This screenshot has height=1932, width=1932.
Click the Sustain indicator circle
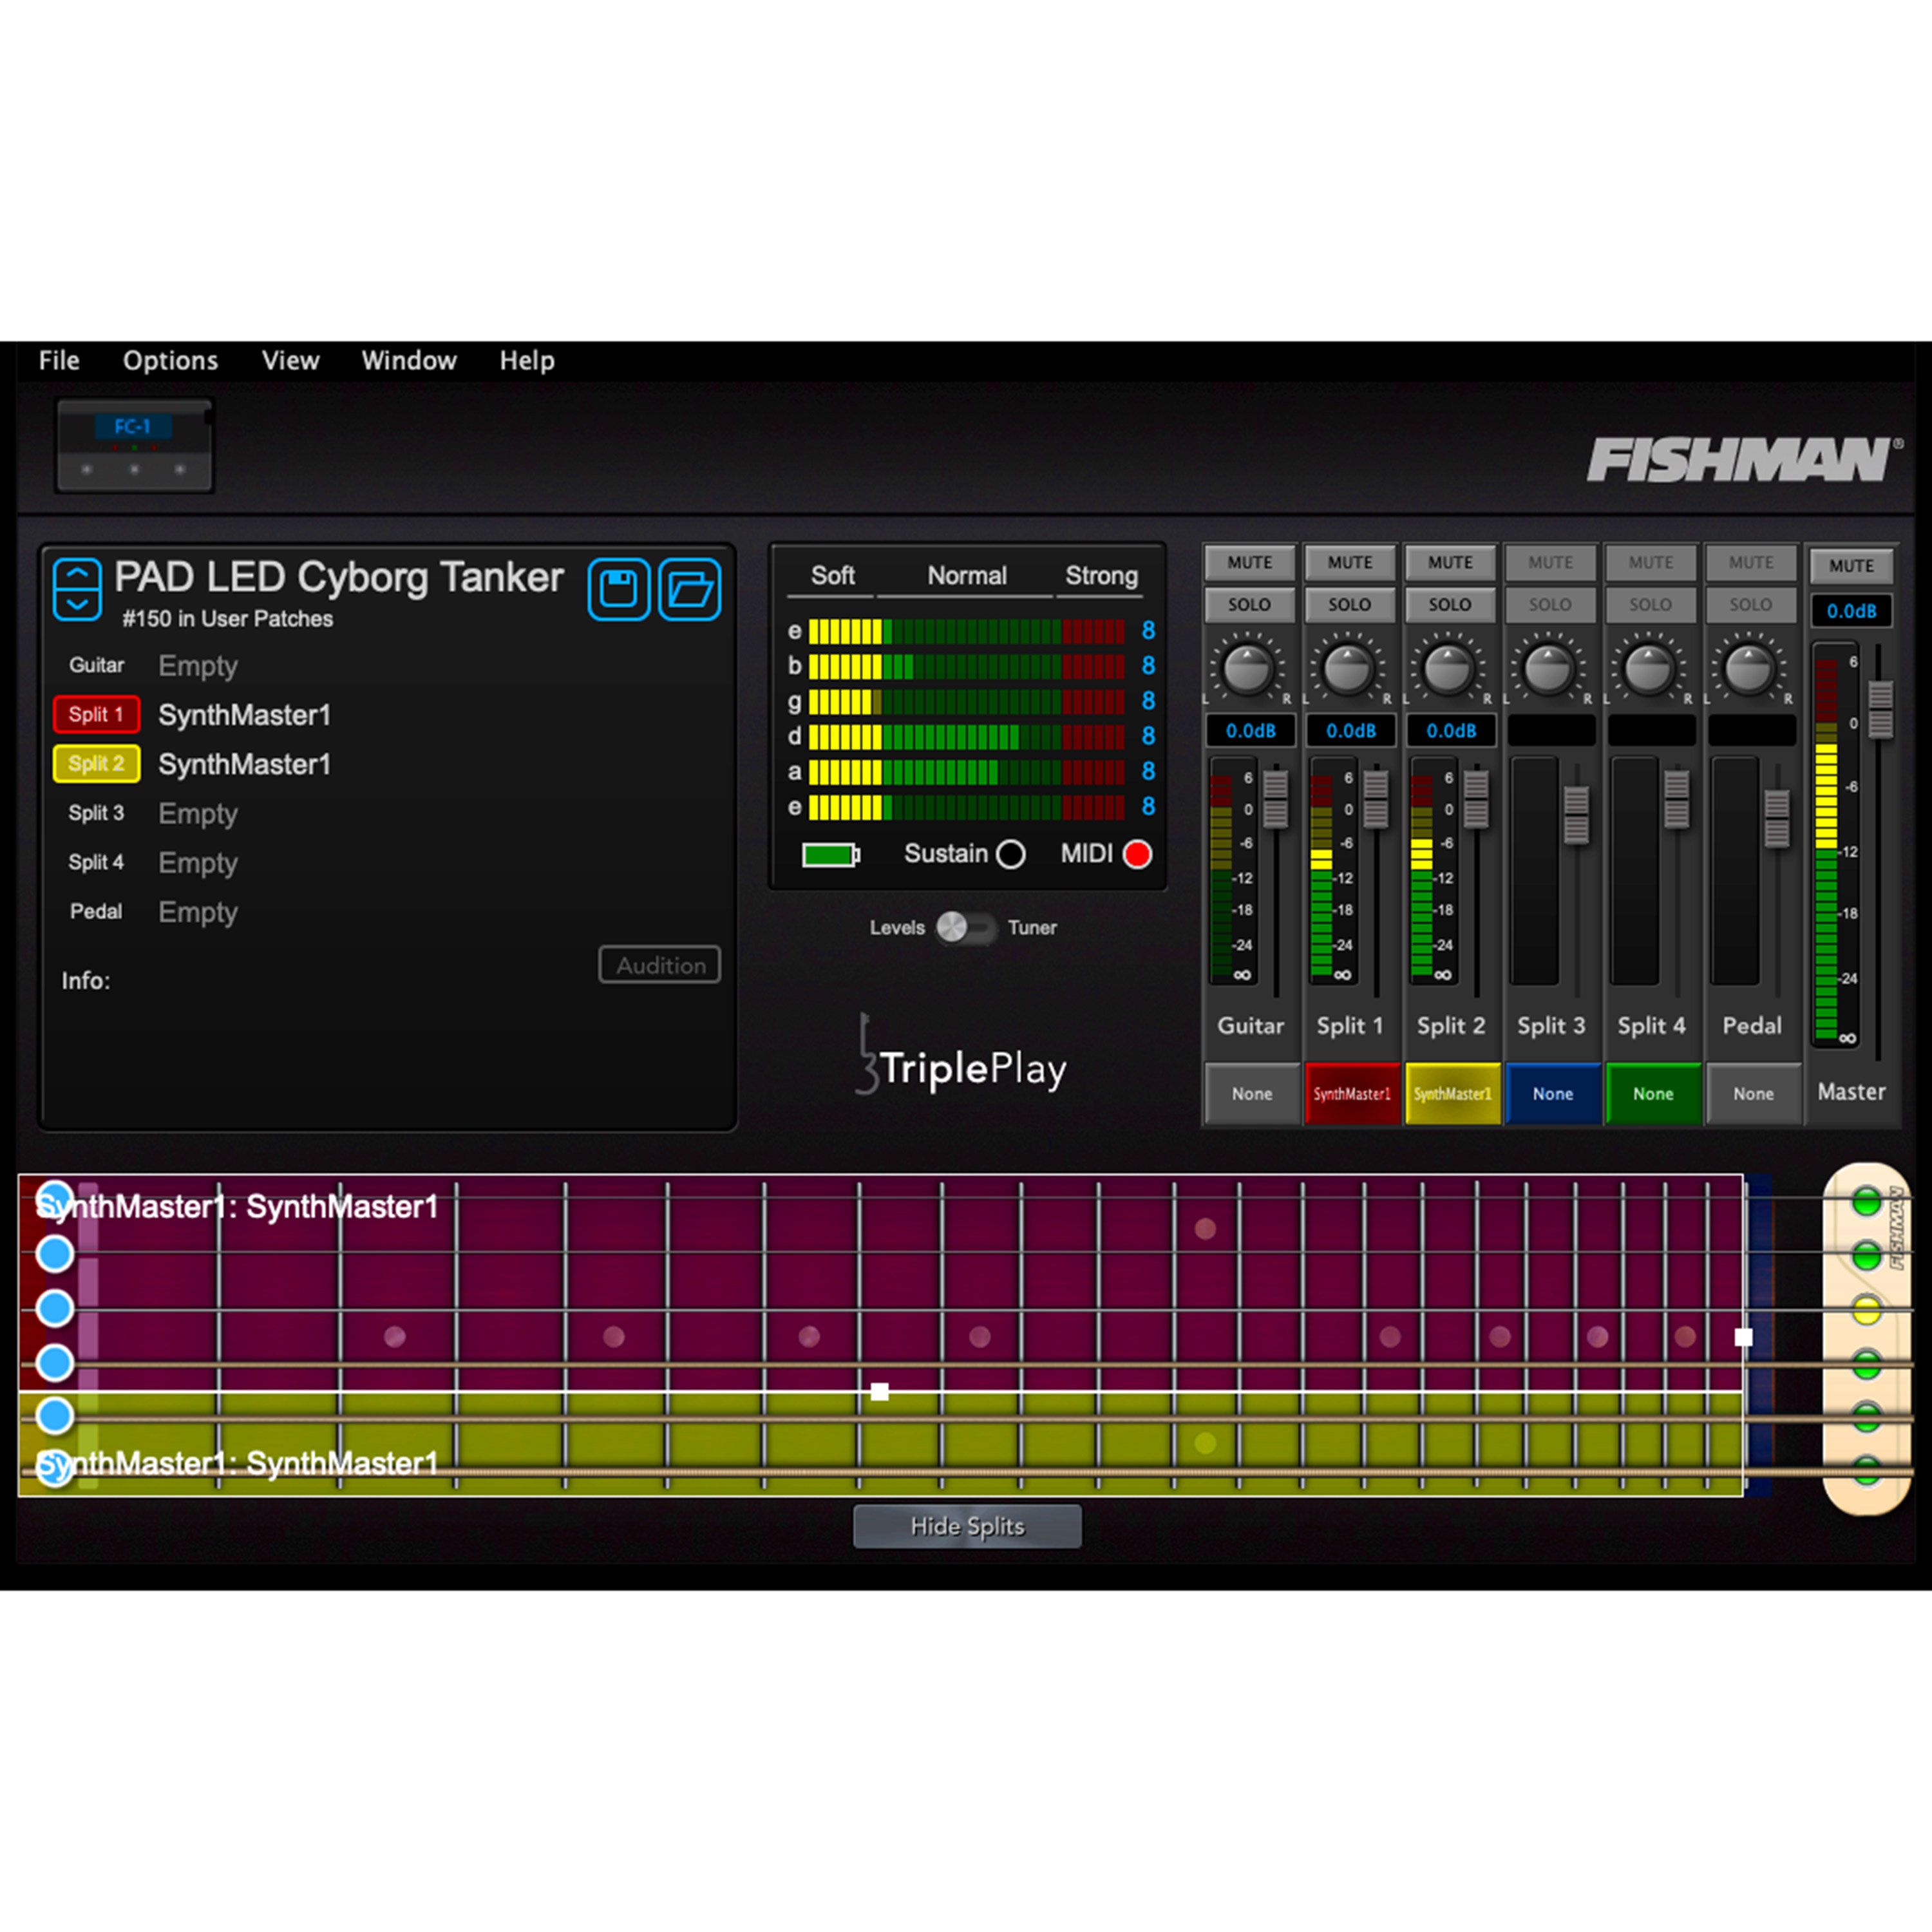click(x=1011, y=855)
